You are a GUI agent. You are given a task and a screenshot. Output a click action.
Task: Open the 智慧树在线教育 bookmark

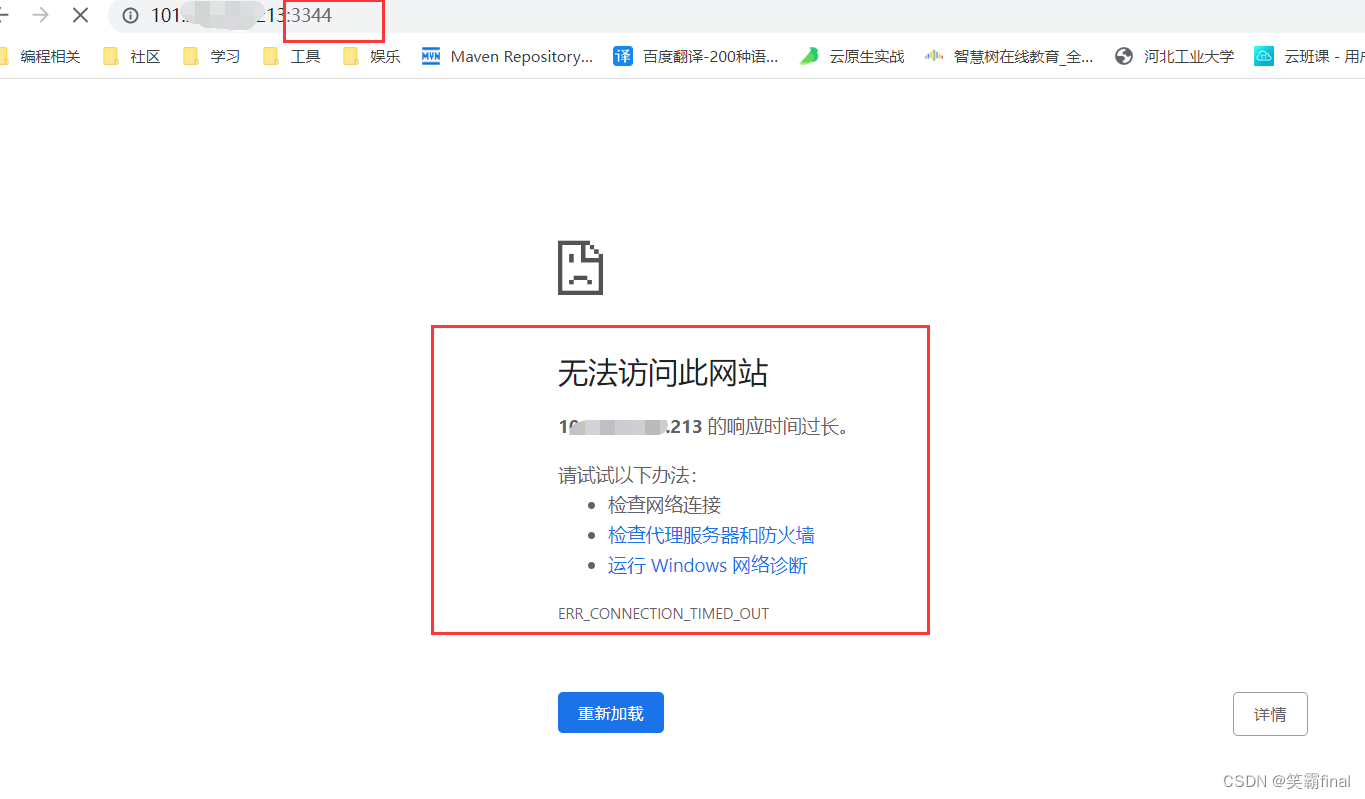1009,56
